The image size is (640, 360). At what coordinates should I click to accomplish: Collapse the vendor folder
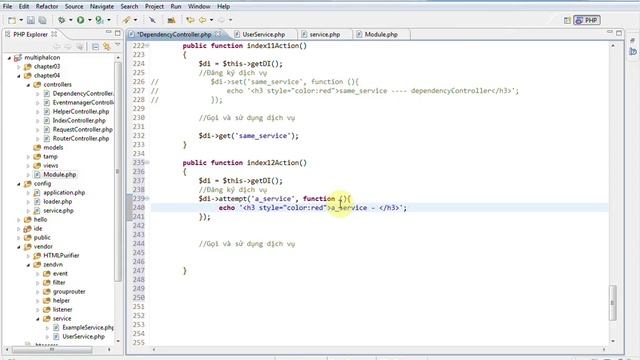[x=19, y=247]
